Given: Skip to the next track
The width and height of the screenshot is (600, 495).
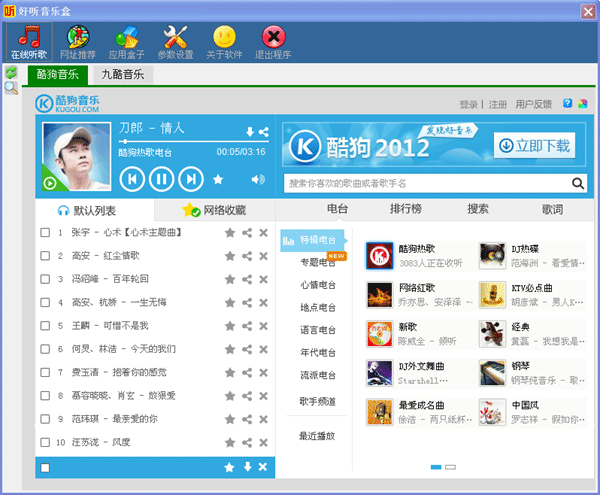Looking at the screenshot, I should tap(191, 179).
